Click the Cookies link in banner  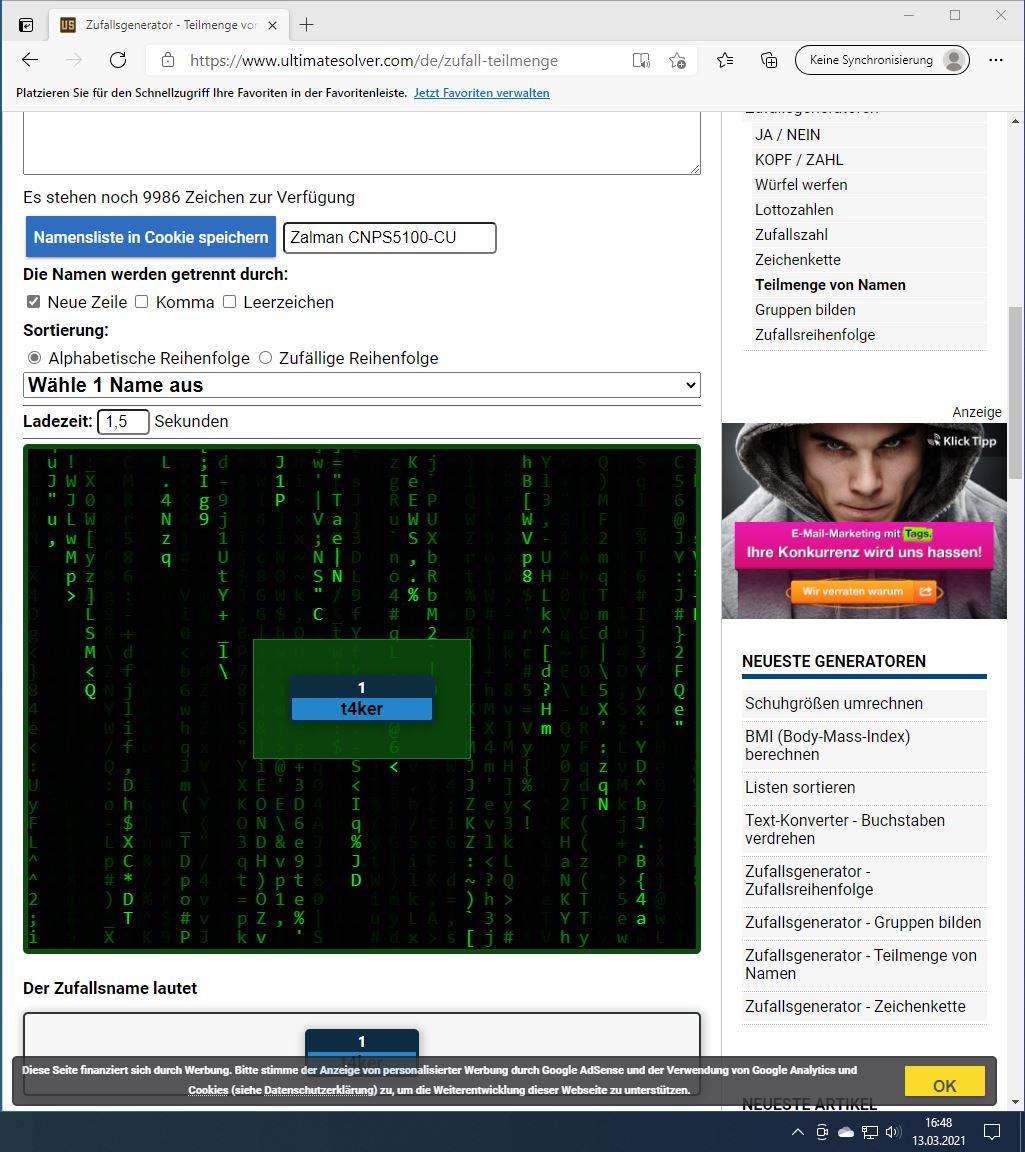coord(208,1090)
